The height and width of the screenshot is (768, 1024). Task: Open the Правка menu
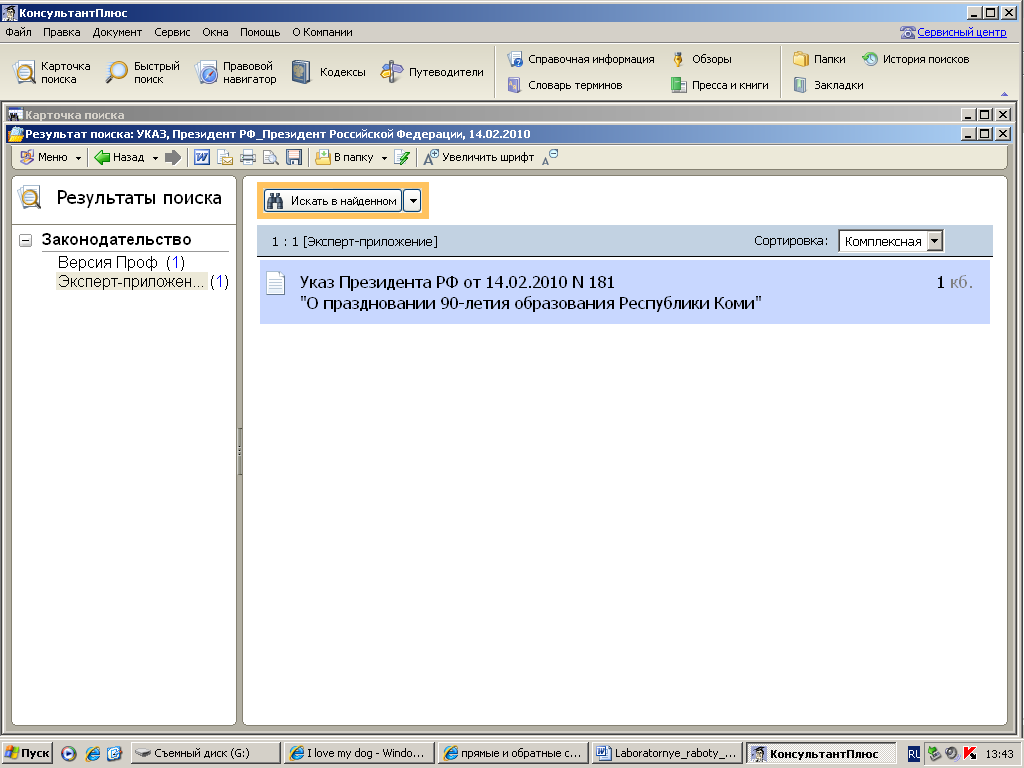pyautogui.click(x=61, y=32)
